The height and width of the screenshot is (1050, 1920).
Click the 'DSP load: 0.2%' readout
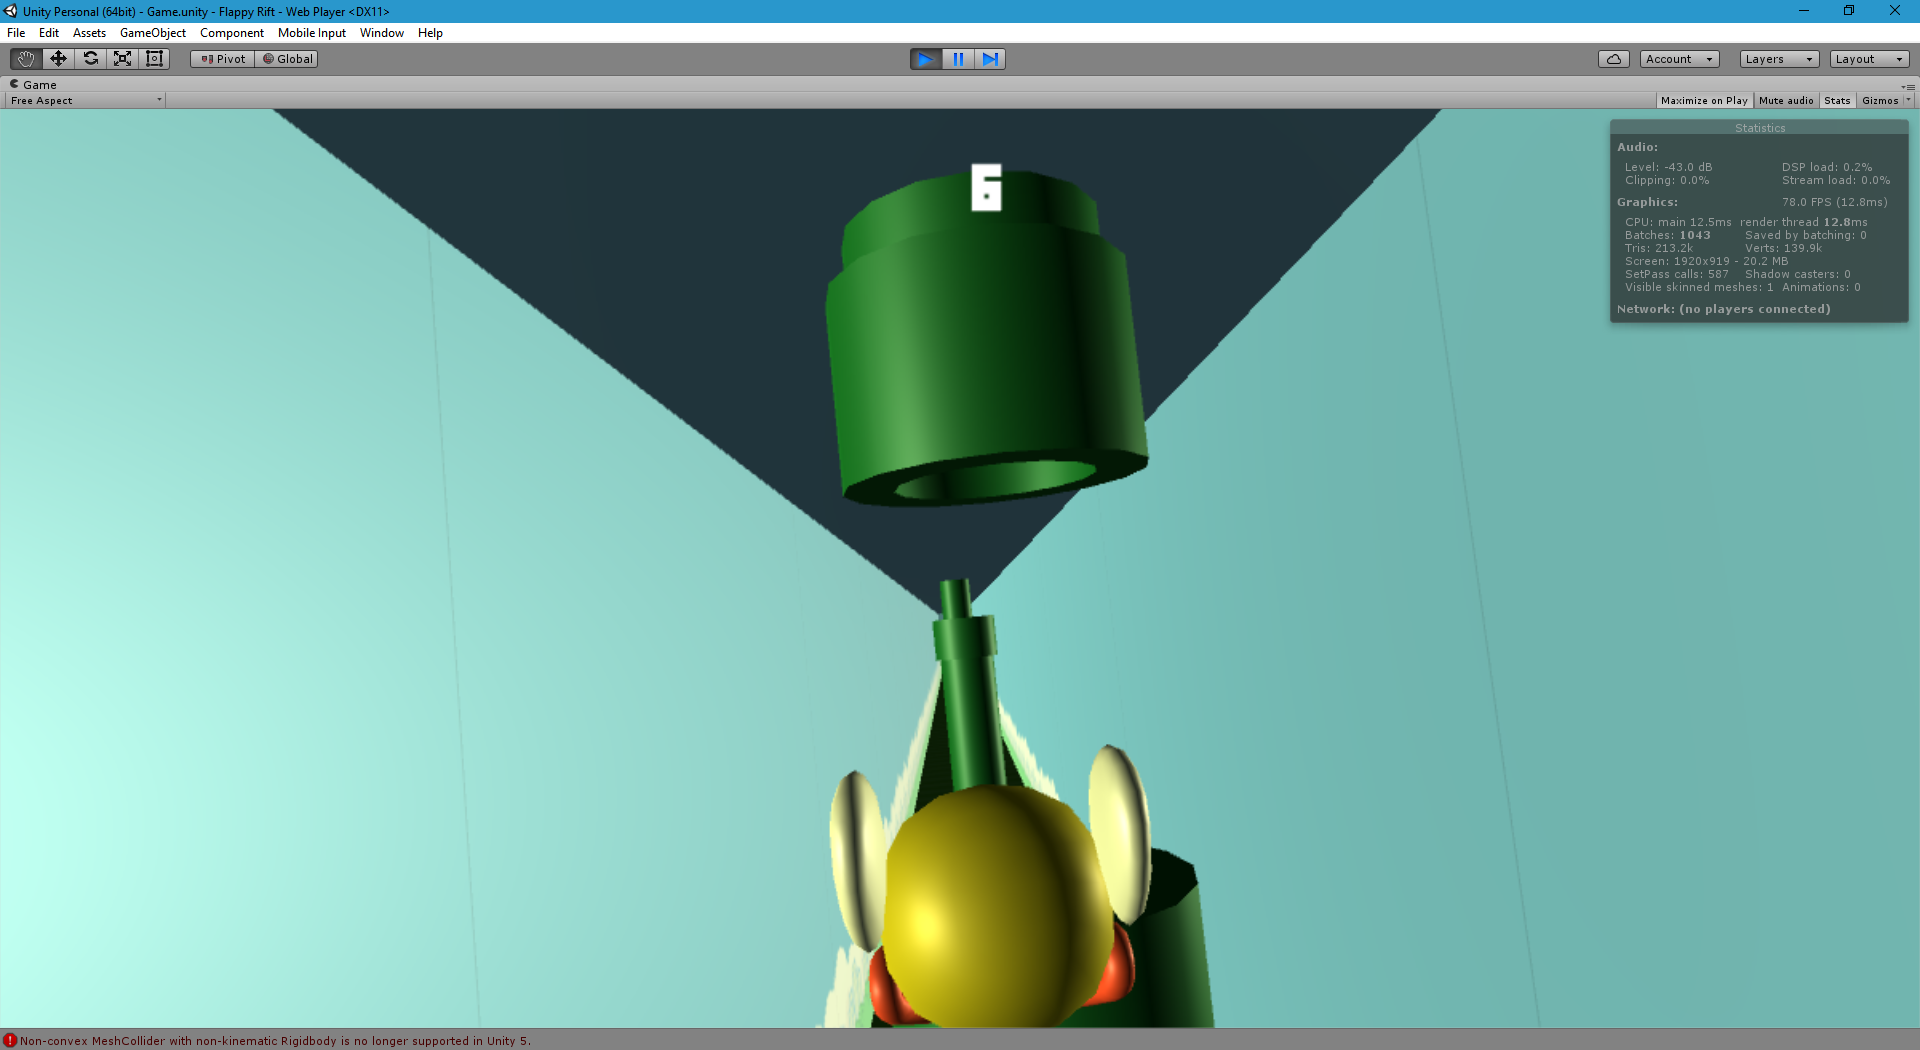tap(1827, 167)
